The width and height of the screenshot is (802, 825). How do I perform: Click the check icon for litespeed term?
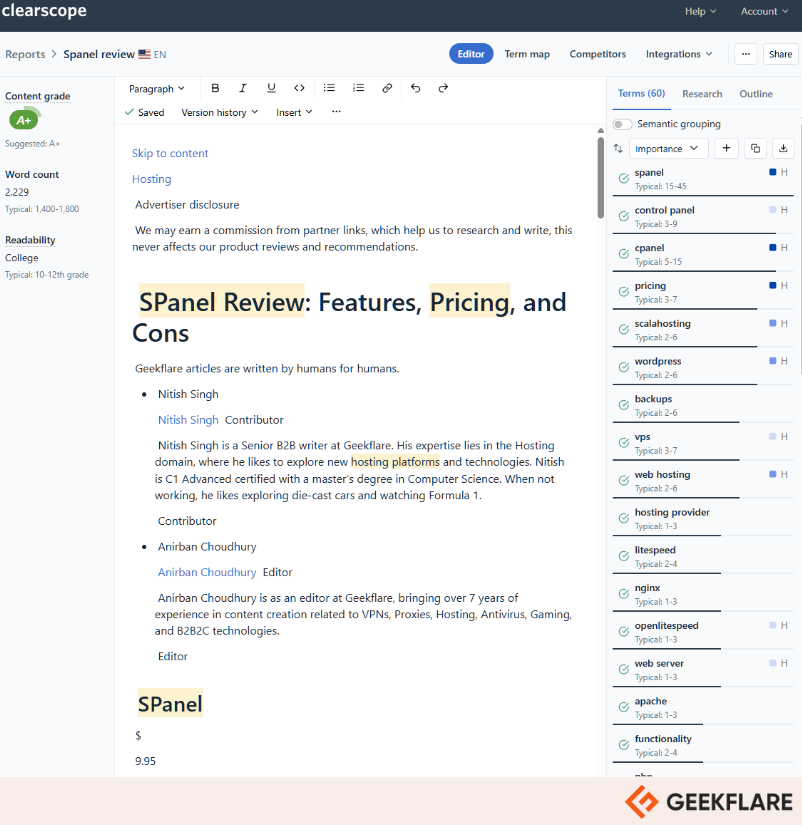624,556
